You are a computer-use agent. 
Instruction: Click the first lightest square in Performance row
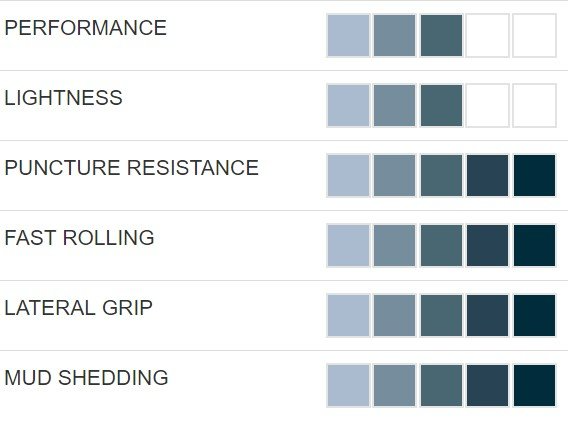[x=348, y=36]
